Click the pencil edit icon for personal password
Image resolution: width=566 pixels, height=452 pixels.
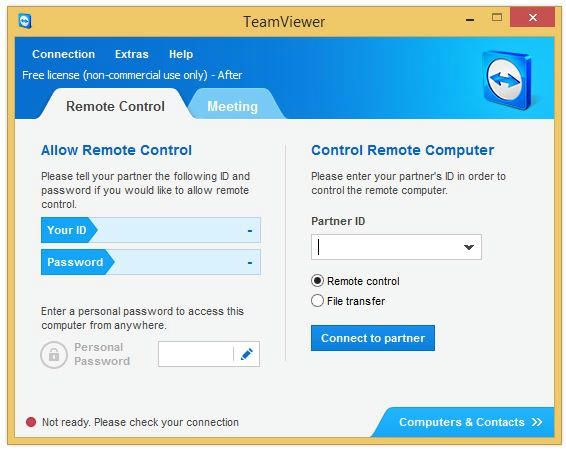point(247,354)
